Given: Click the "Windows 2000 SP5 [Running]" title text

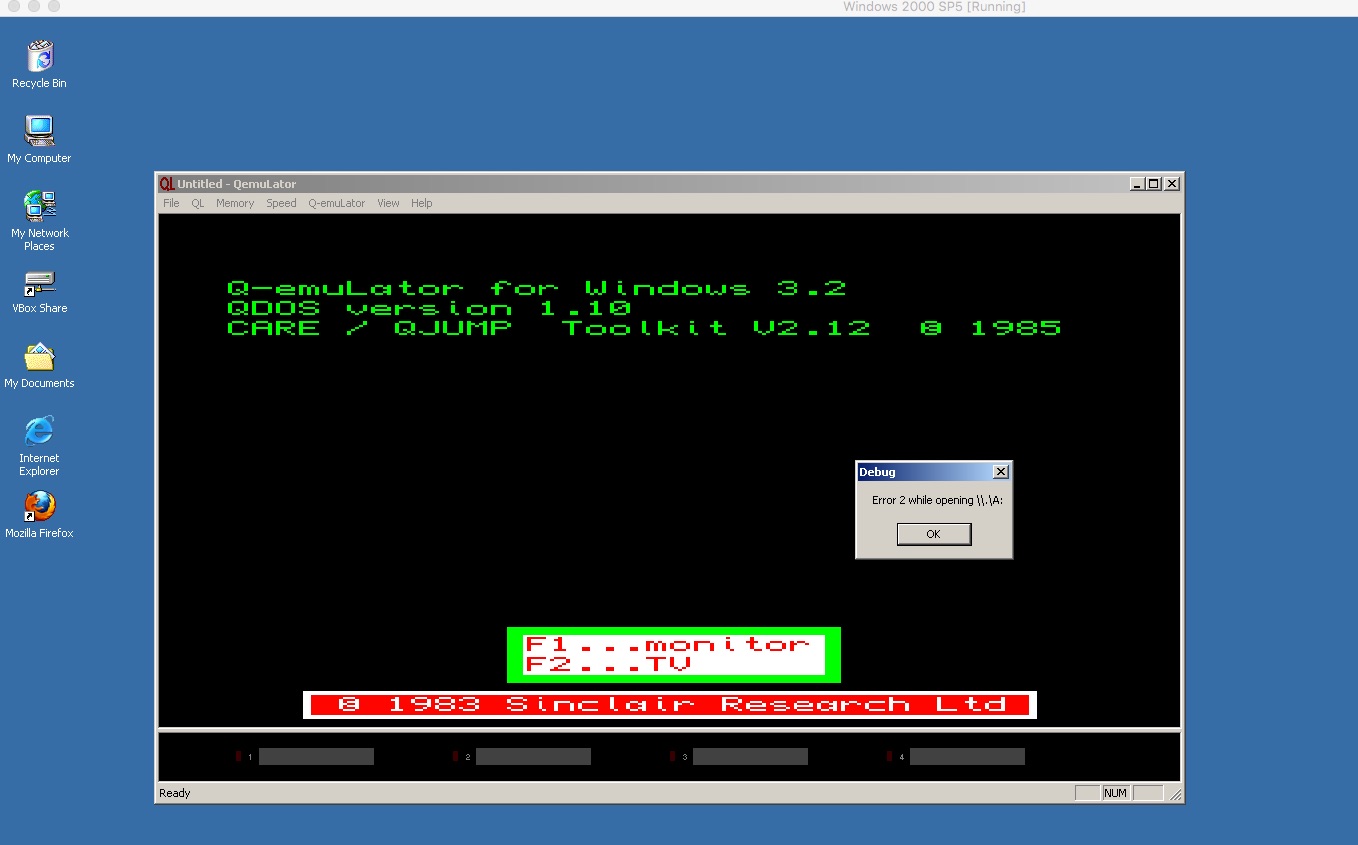Looking at the screenshot, I should [934, 7].
